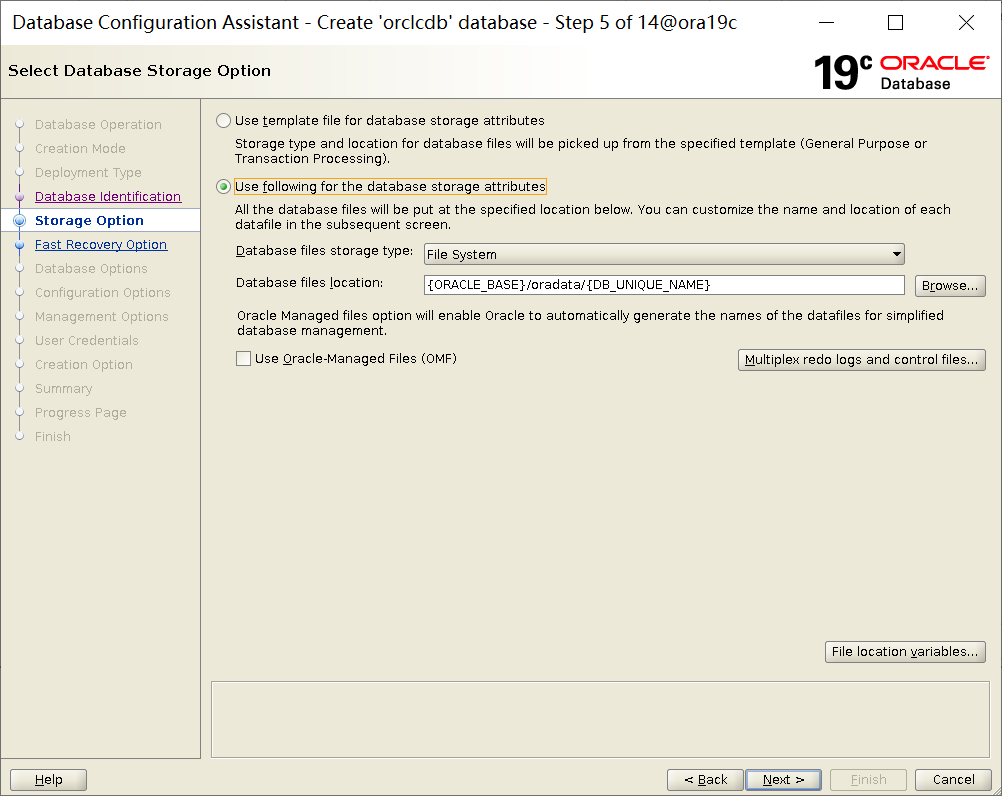This screenshot has width=1002, height=796.
Task: Select Storage Option step in sidebar
Action: pos(89,220)
